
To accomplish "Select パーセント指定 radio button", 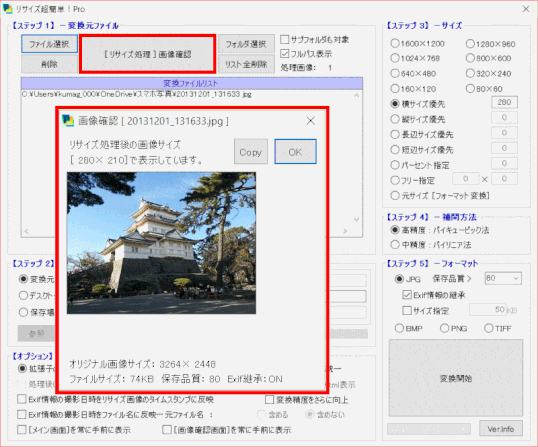I will click(395, 165).
